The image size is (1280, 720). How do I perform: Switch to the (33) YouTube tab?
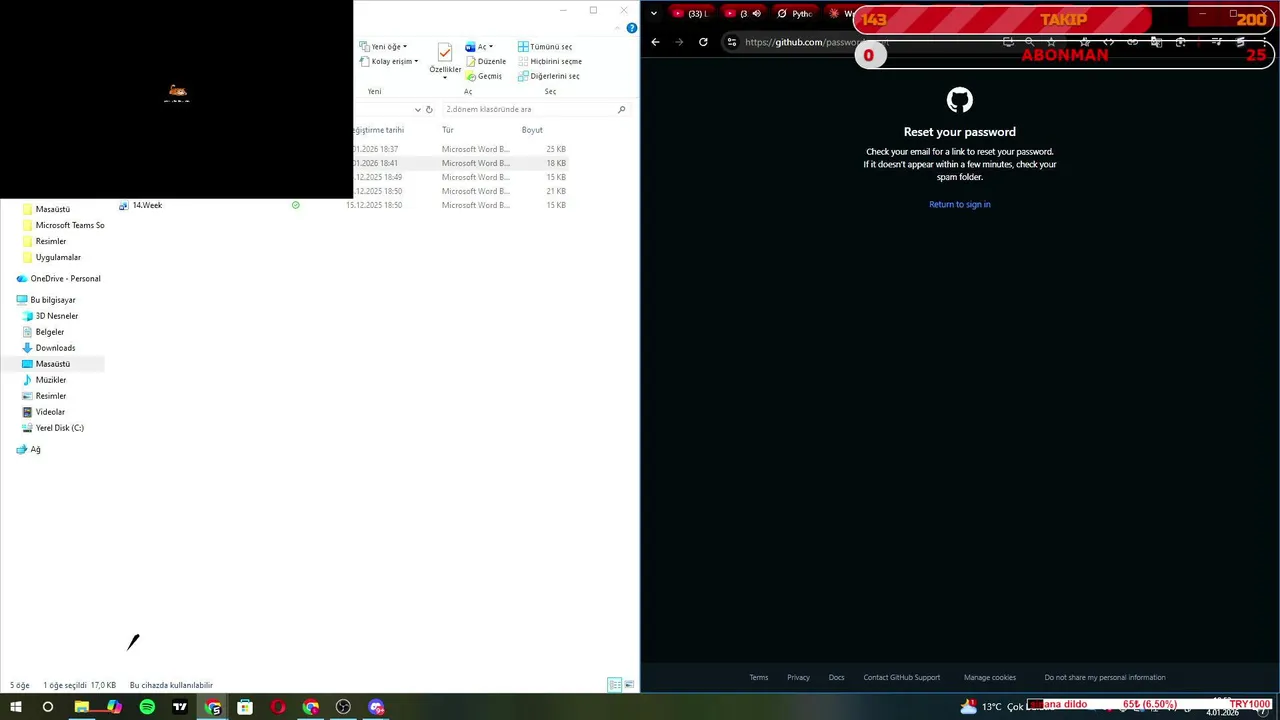tap(690, 13)
